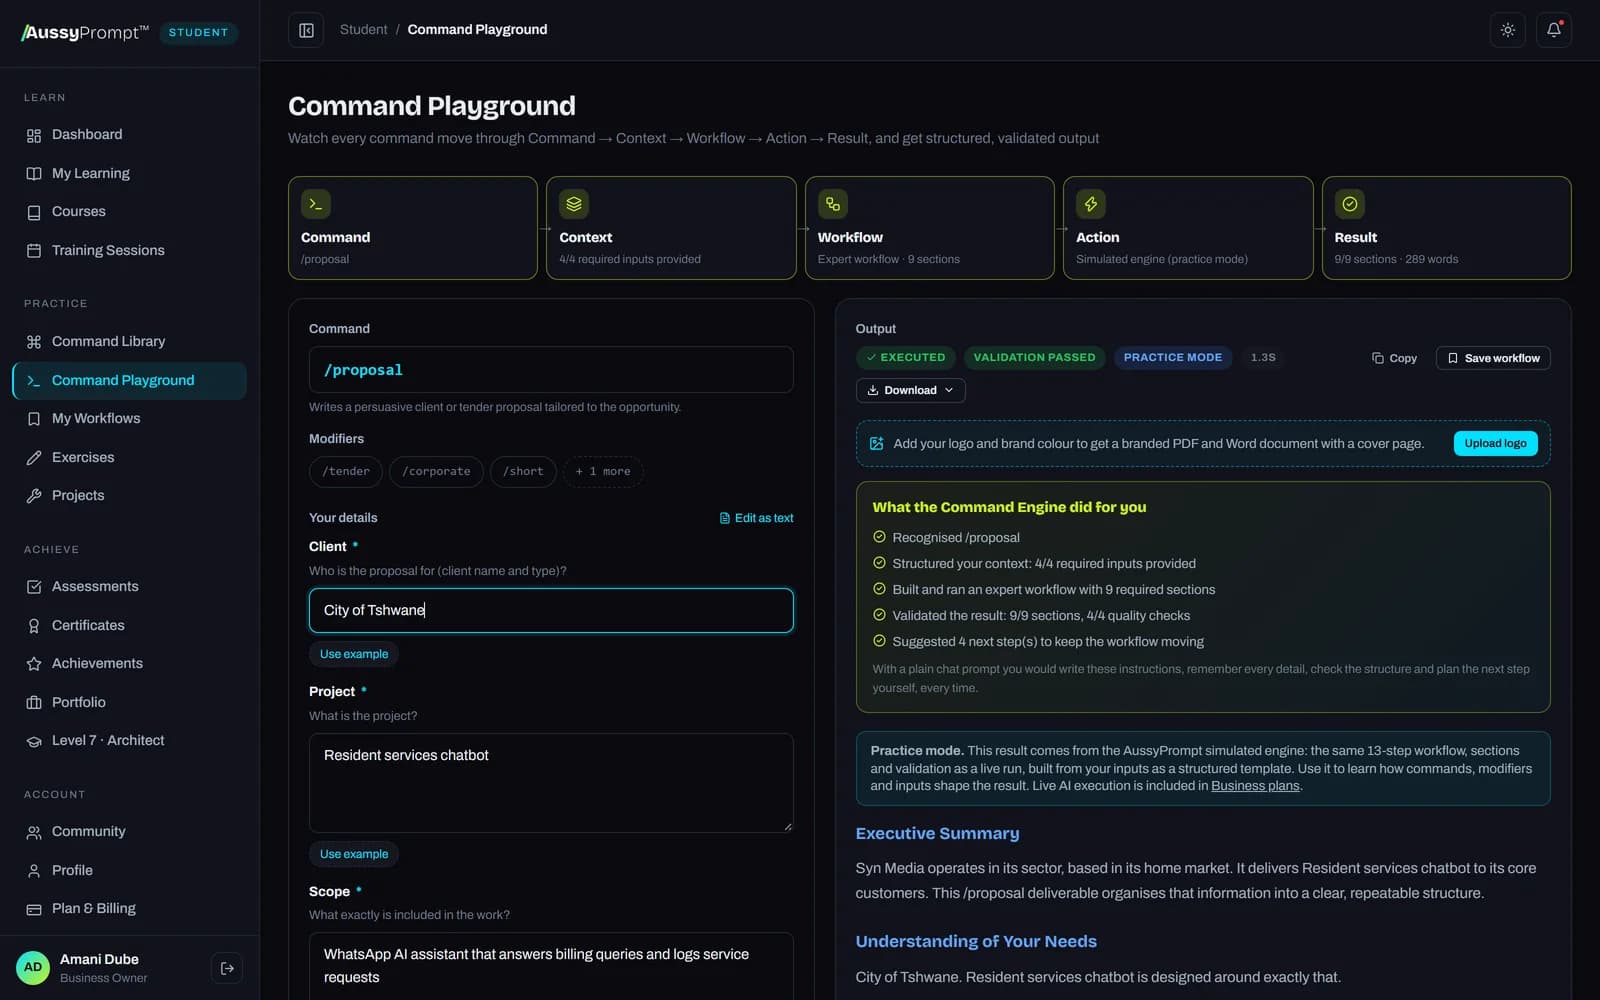The image size is (1600, 1000).
Task: Click the My Workflows bookmark icon
Action: pos(34,419)
